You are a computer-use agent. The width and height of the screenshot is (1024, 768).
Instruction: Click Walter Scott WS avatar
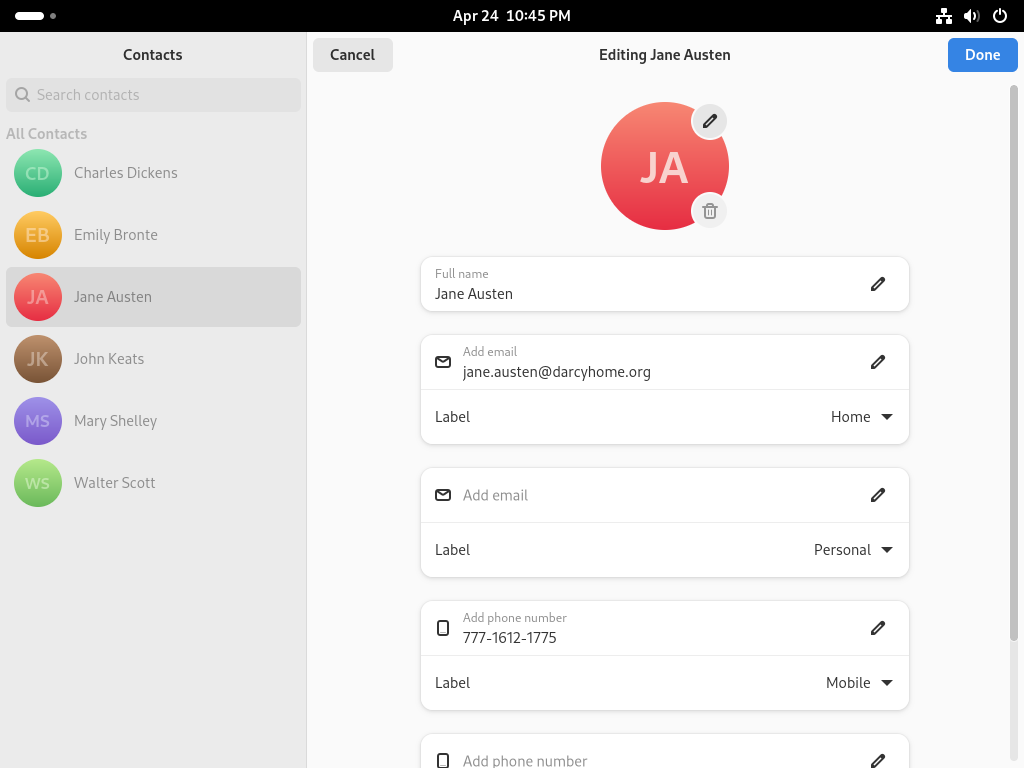click(x=38, y=483)
